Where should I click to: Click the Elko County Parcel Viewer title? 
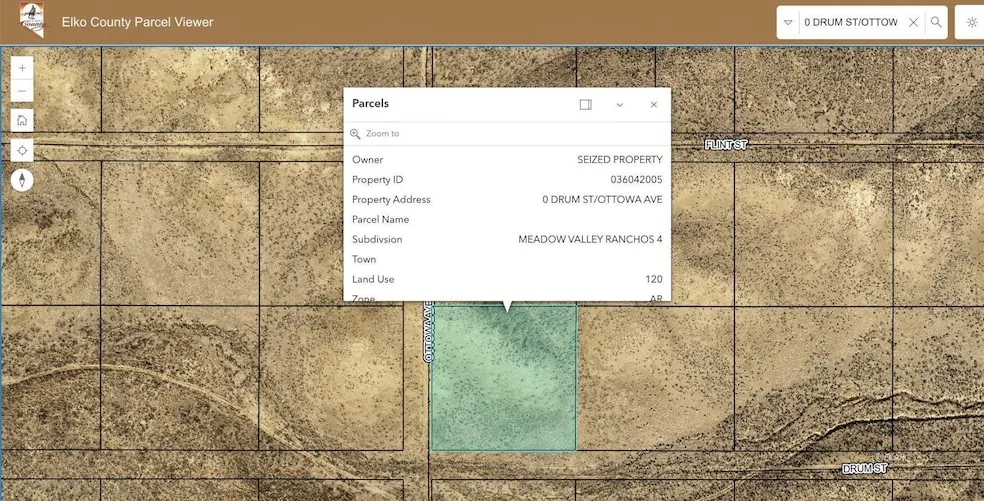click(137, 22)
